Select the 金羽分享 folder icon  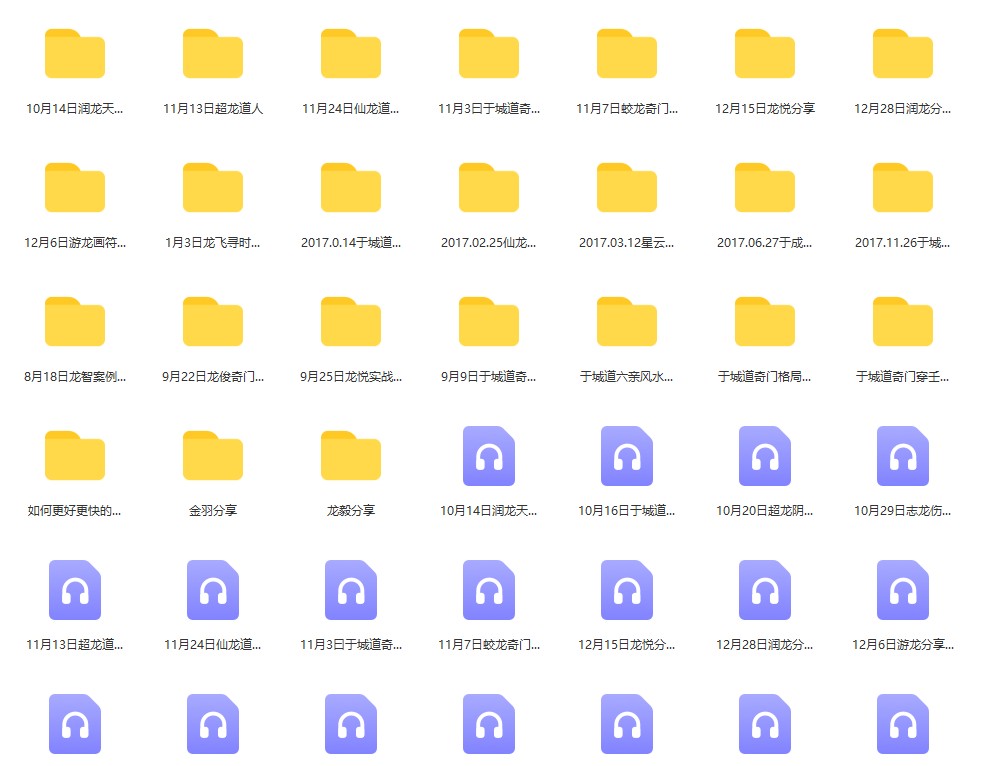[212, 456]
